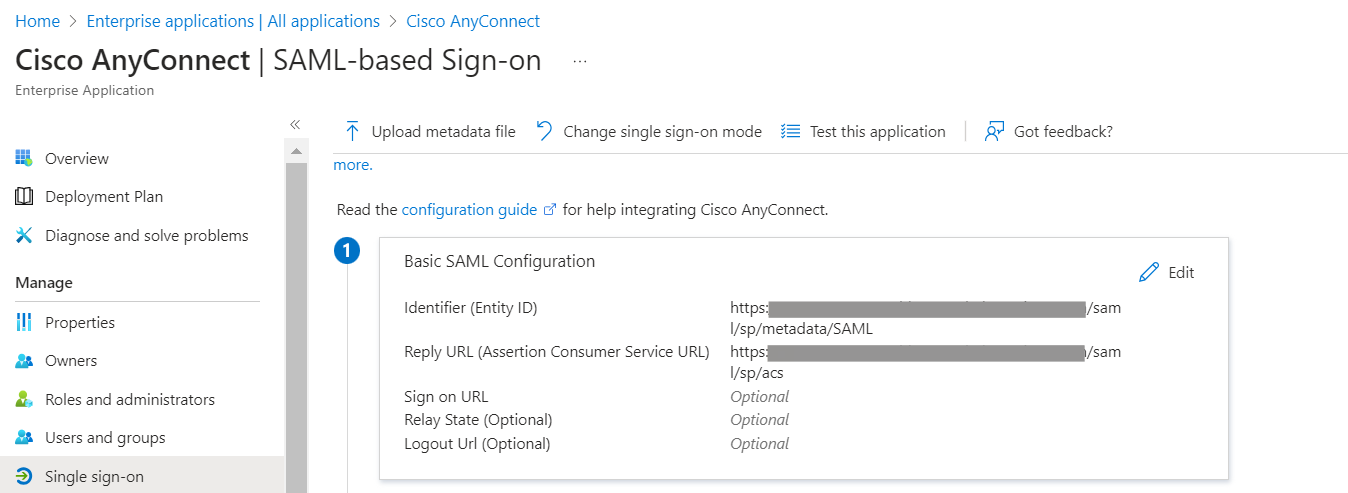Click the Optional value for Sign on URL

[759, 396]
